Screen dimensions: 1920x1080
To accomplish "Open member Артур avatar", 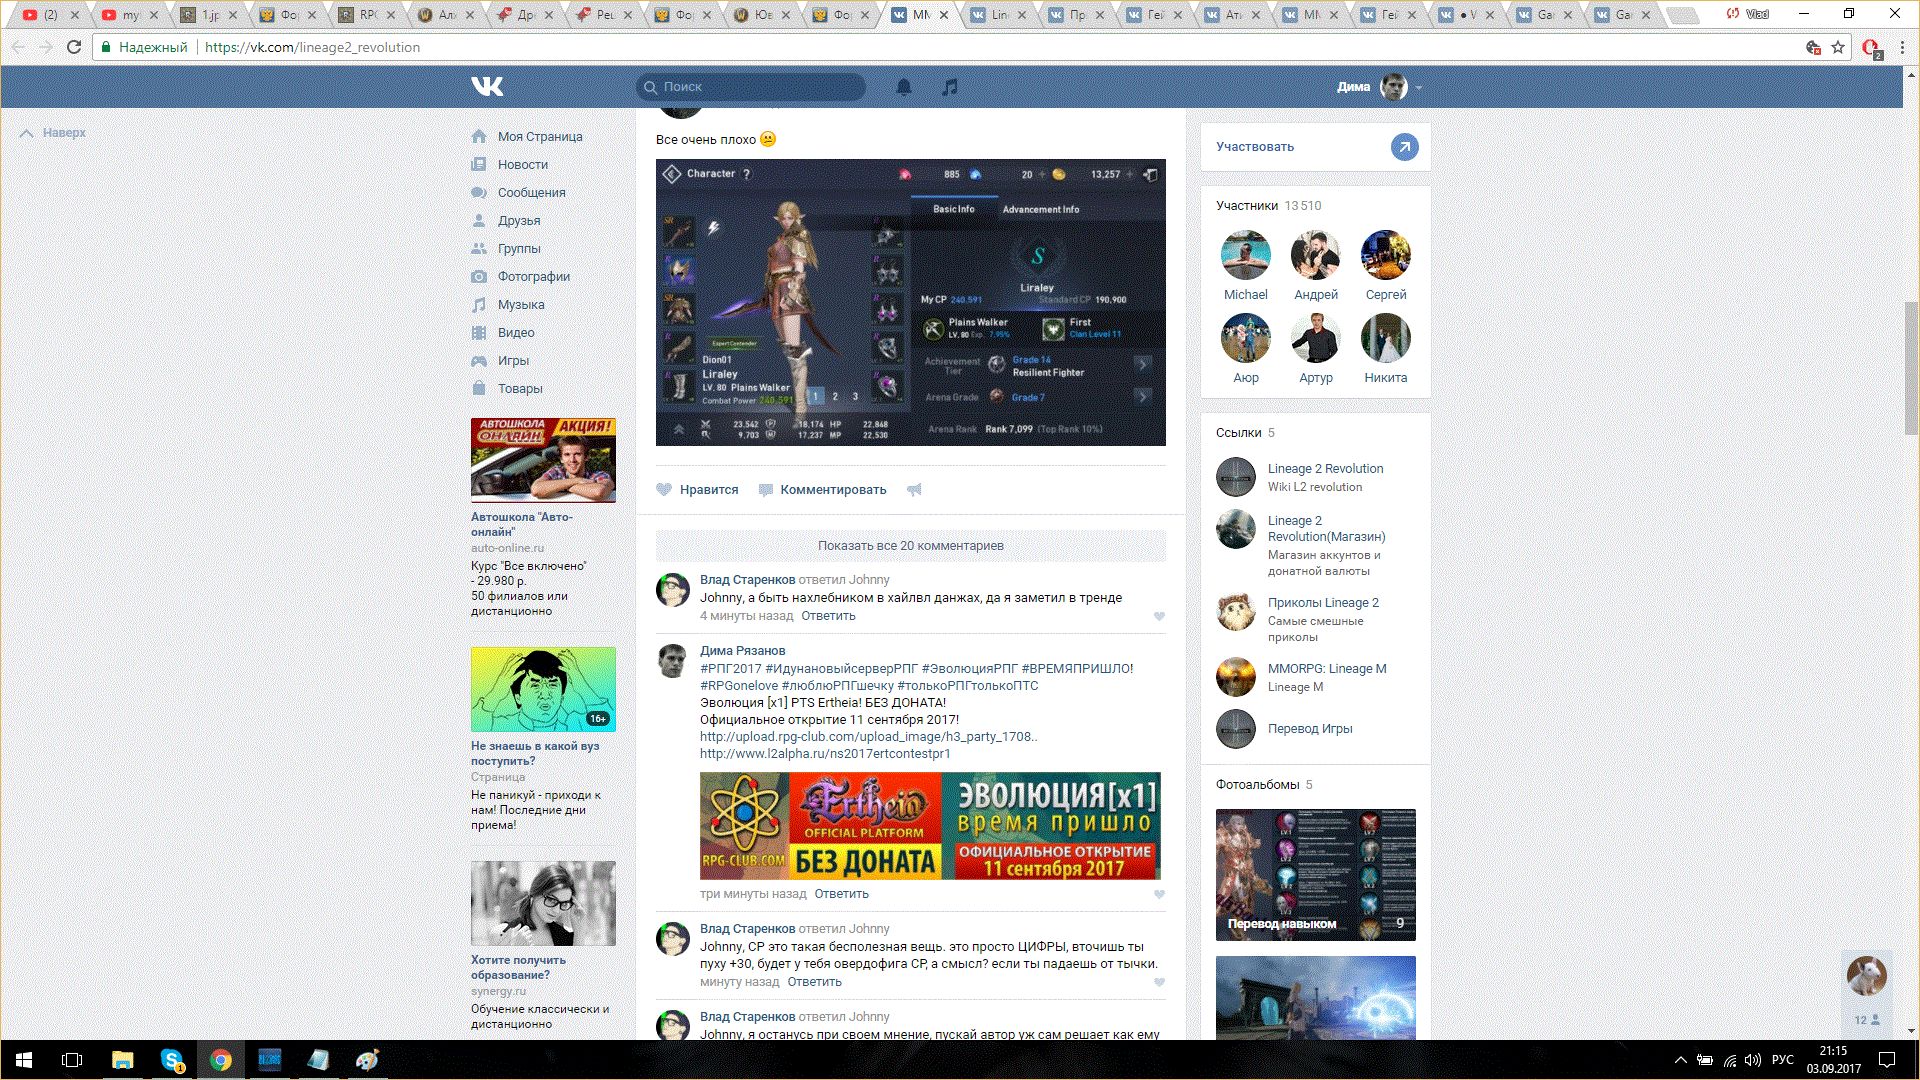I will point(1315,338).
